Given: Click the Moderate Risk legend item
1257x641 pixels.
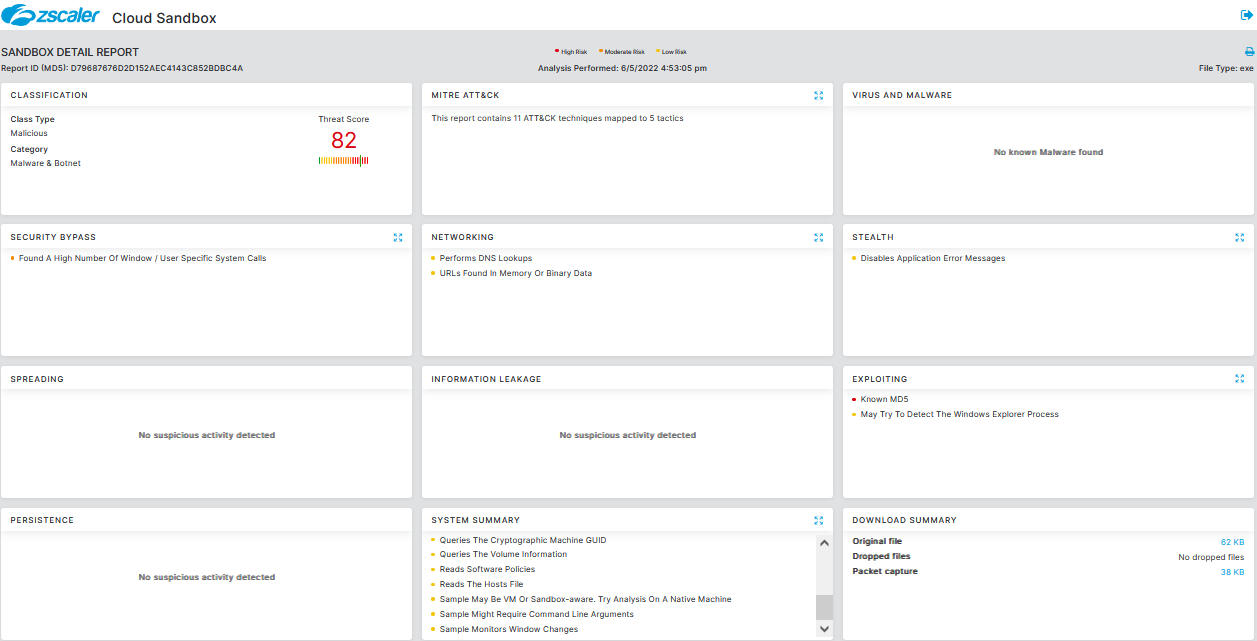Looking at the screenshot, I should tap(622, 51).
